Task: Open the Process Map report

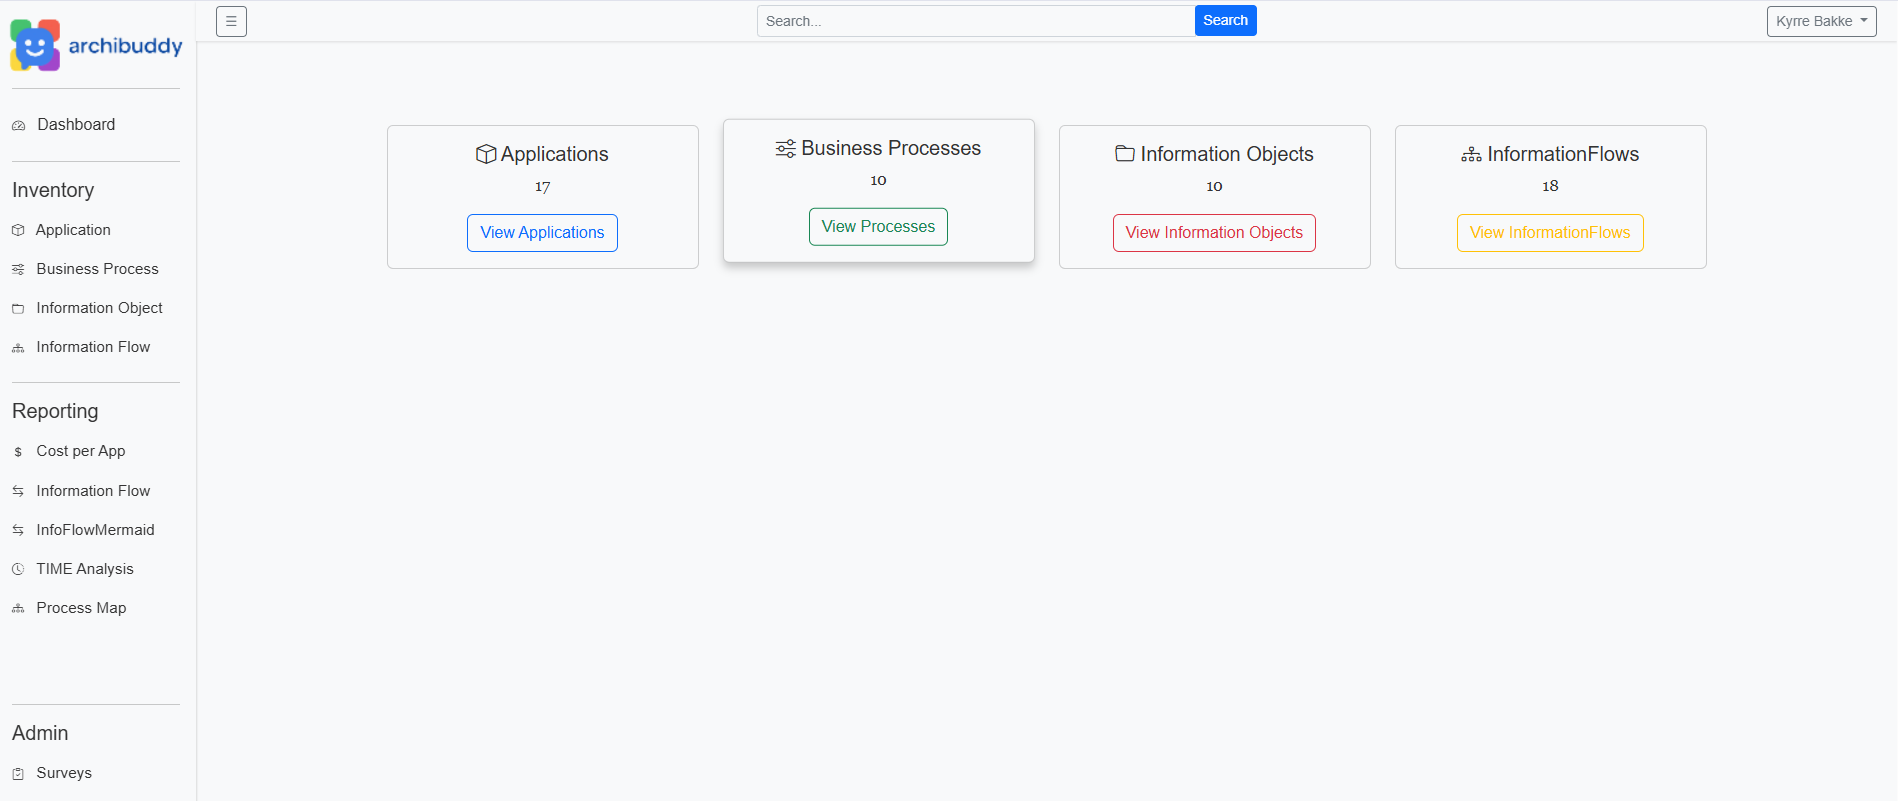Action: (81, 608)
